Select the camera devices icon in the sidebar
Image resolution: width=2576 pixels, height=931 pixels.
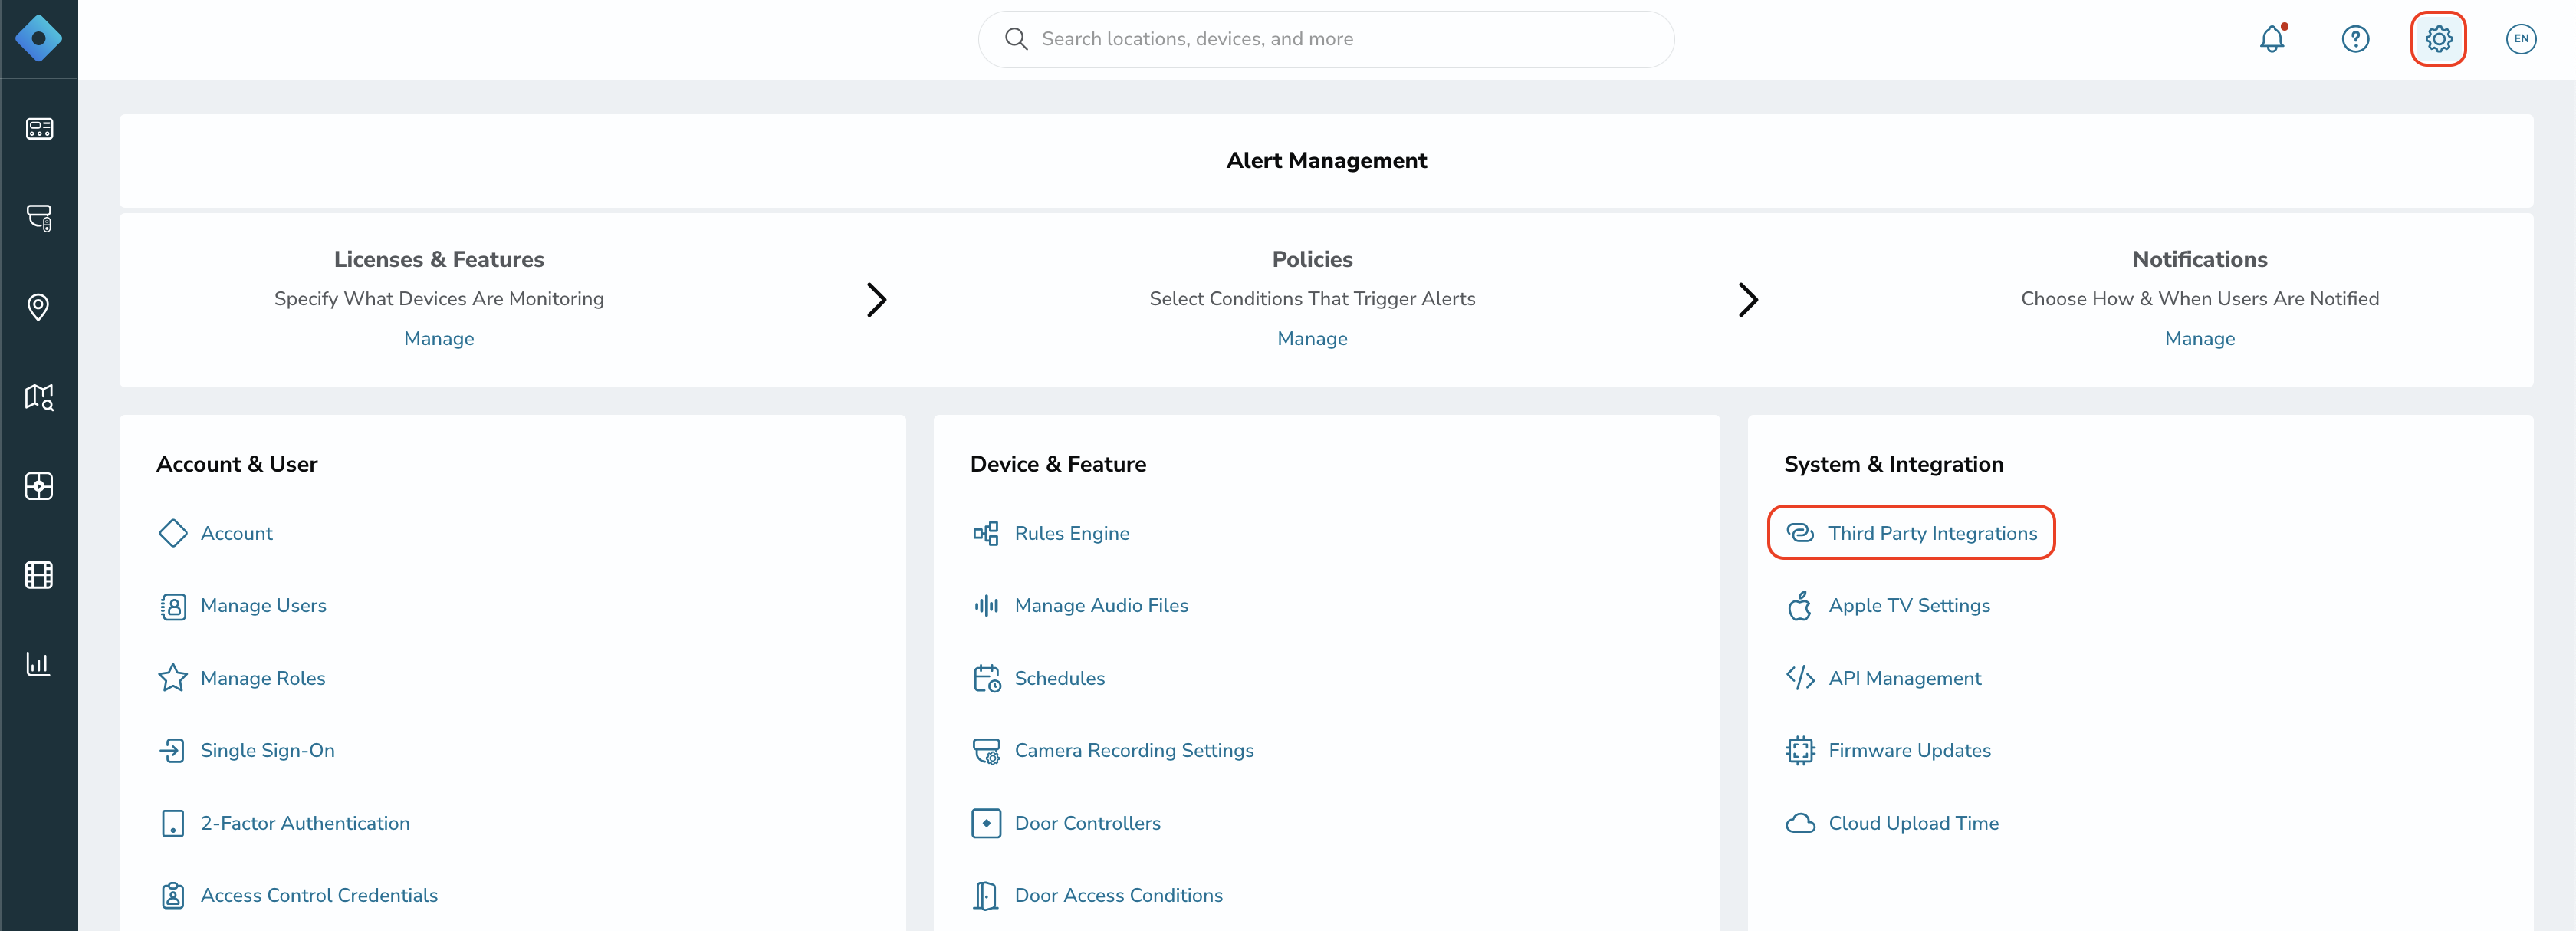tap(39, 218)
